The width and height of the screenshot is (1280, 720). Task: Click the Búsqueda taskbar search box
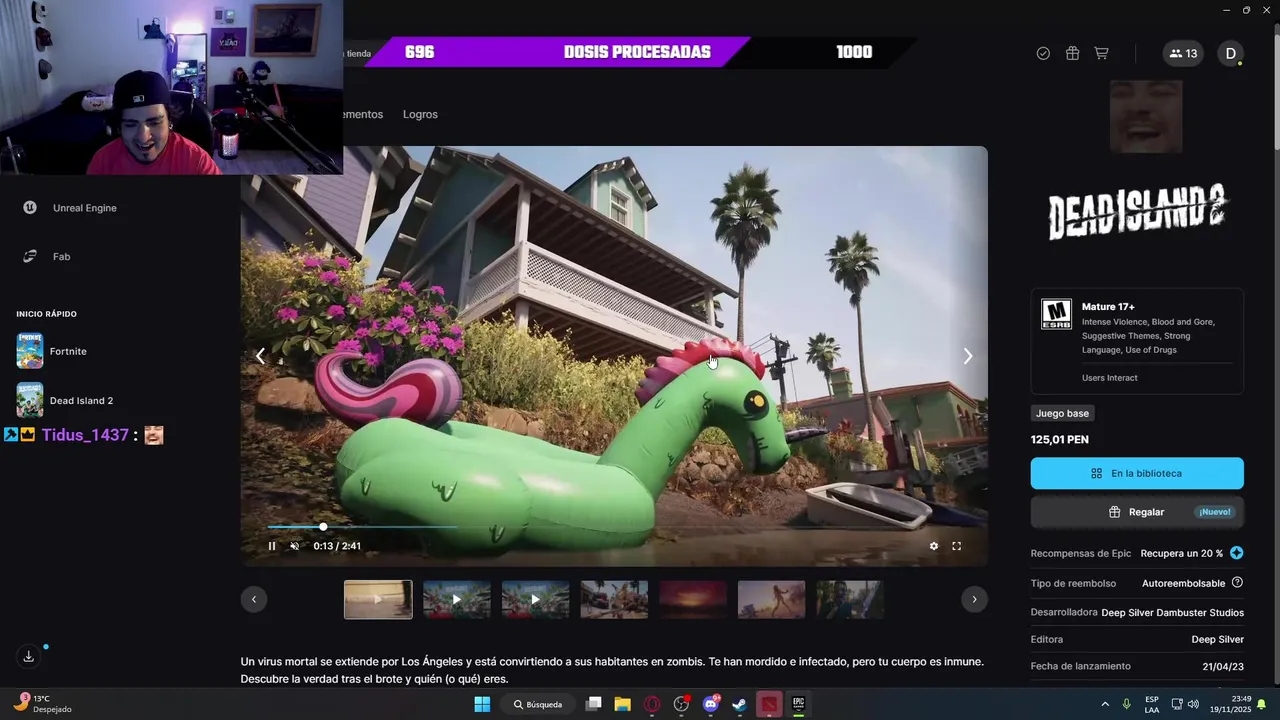(540, 704)
